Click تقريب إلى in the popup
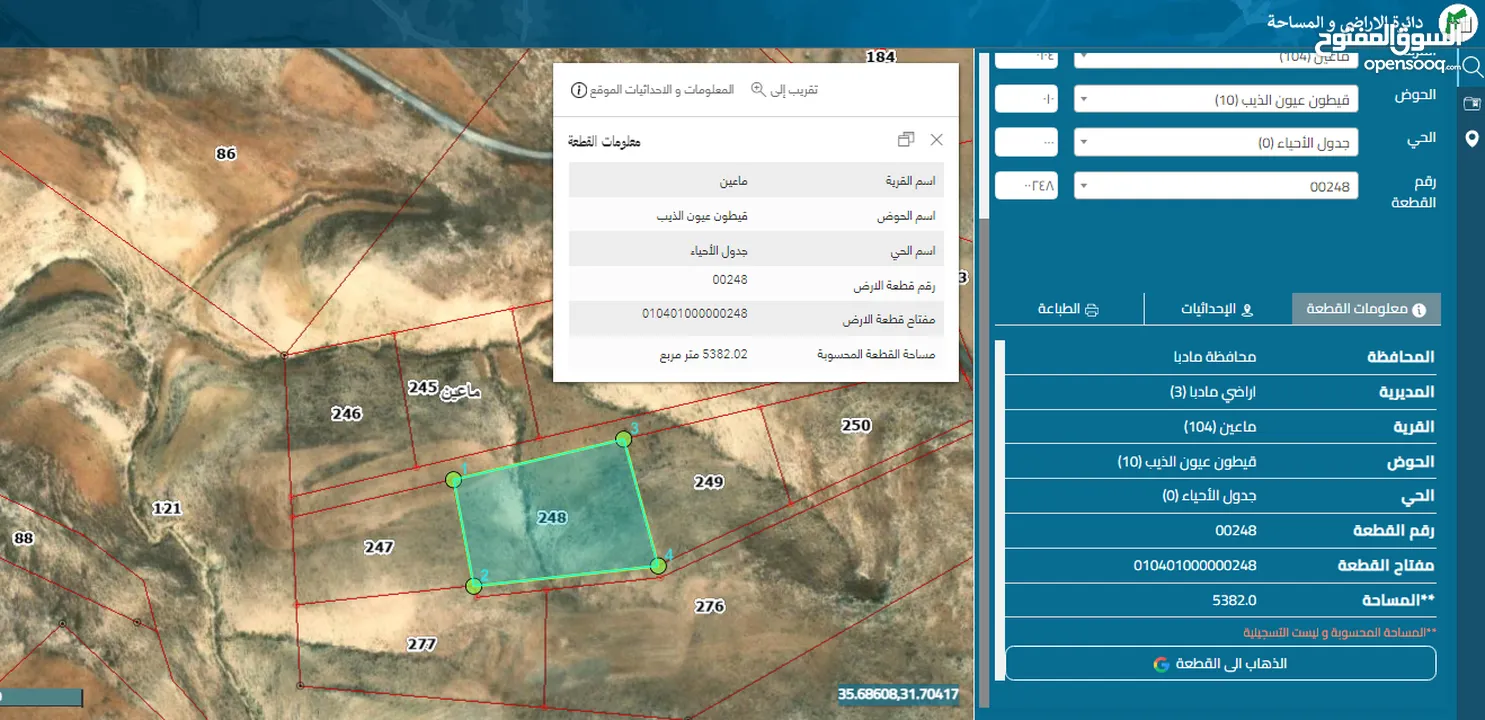This screenshot has width=1485, height=720. [x=784, y=89]
